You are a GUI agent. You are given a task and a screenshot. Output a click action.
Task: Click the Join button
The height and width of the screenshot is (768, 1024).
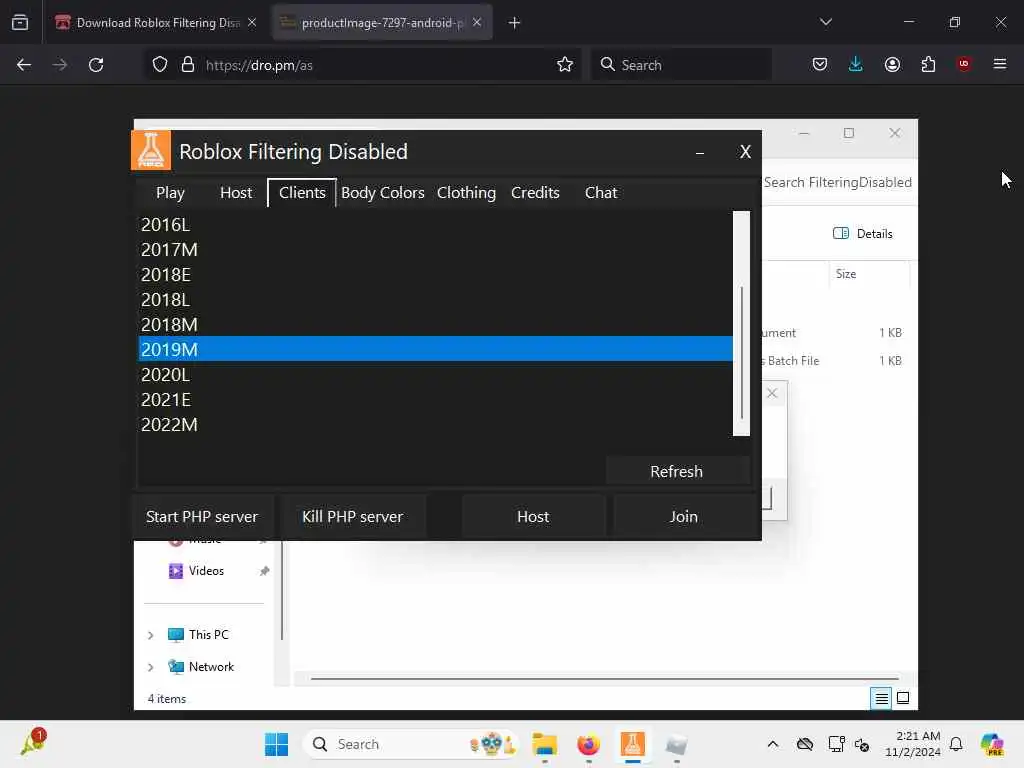[684, 517]
